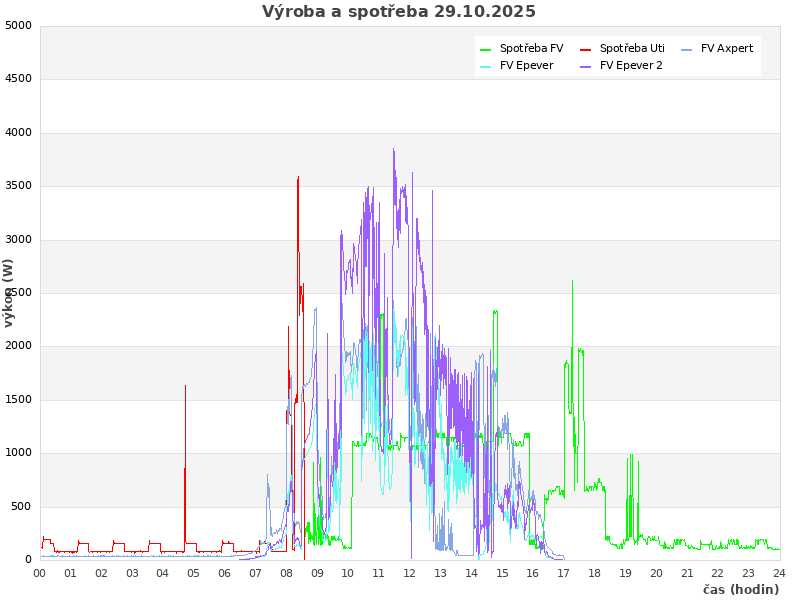Click the purple FV Epever 2 legend swatch
The width and height of the screenshot is (800, 600).
tap(586, 66)
